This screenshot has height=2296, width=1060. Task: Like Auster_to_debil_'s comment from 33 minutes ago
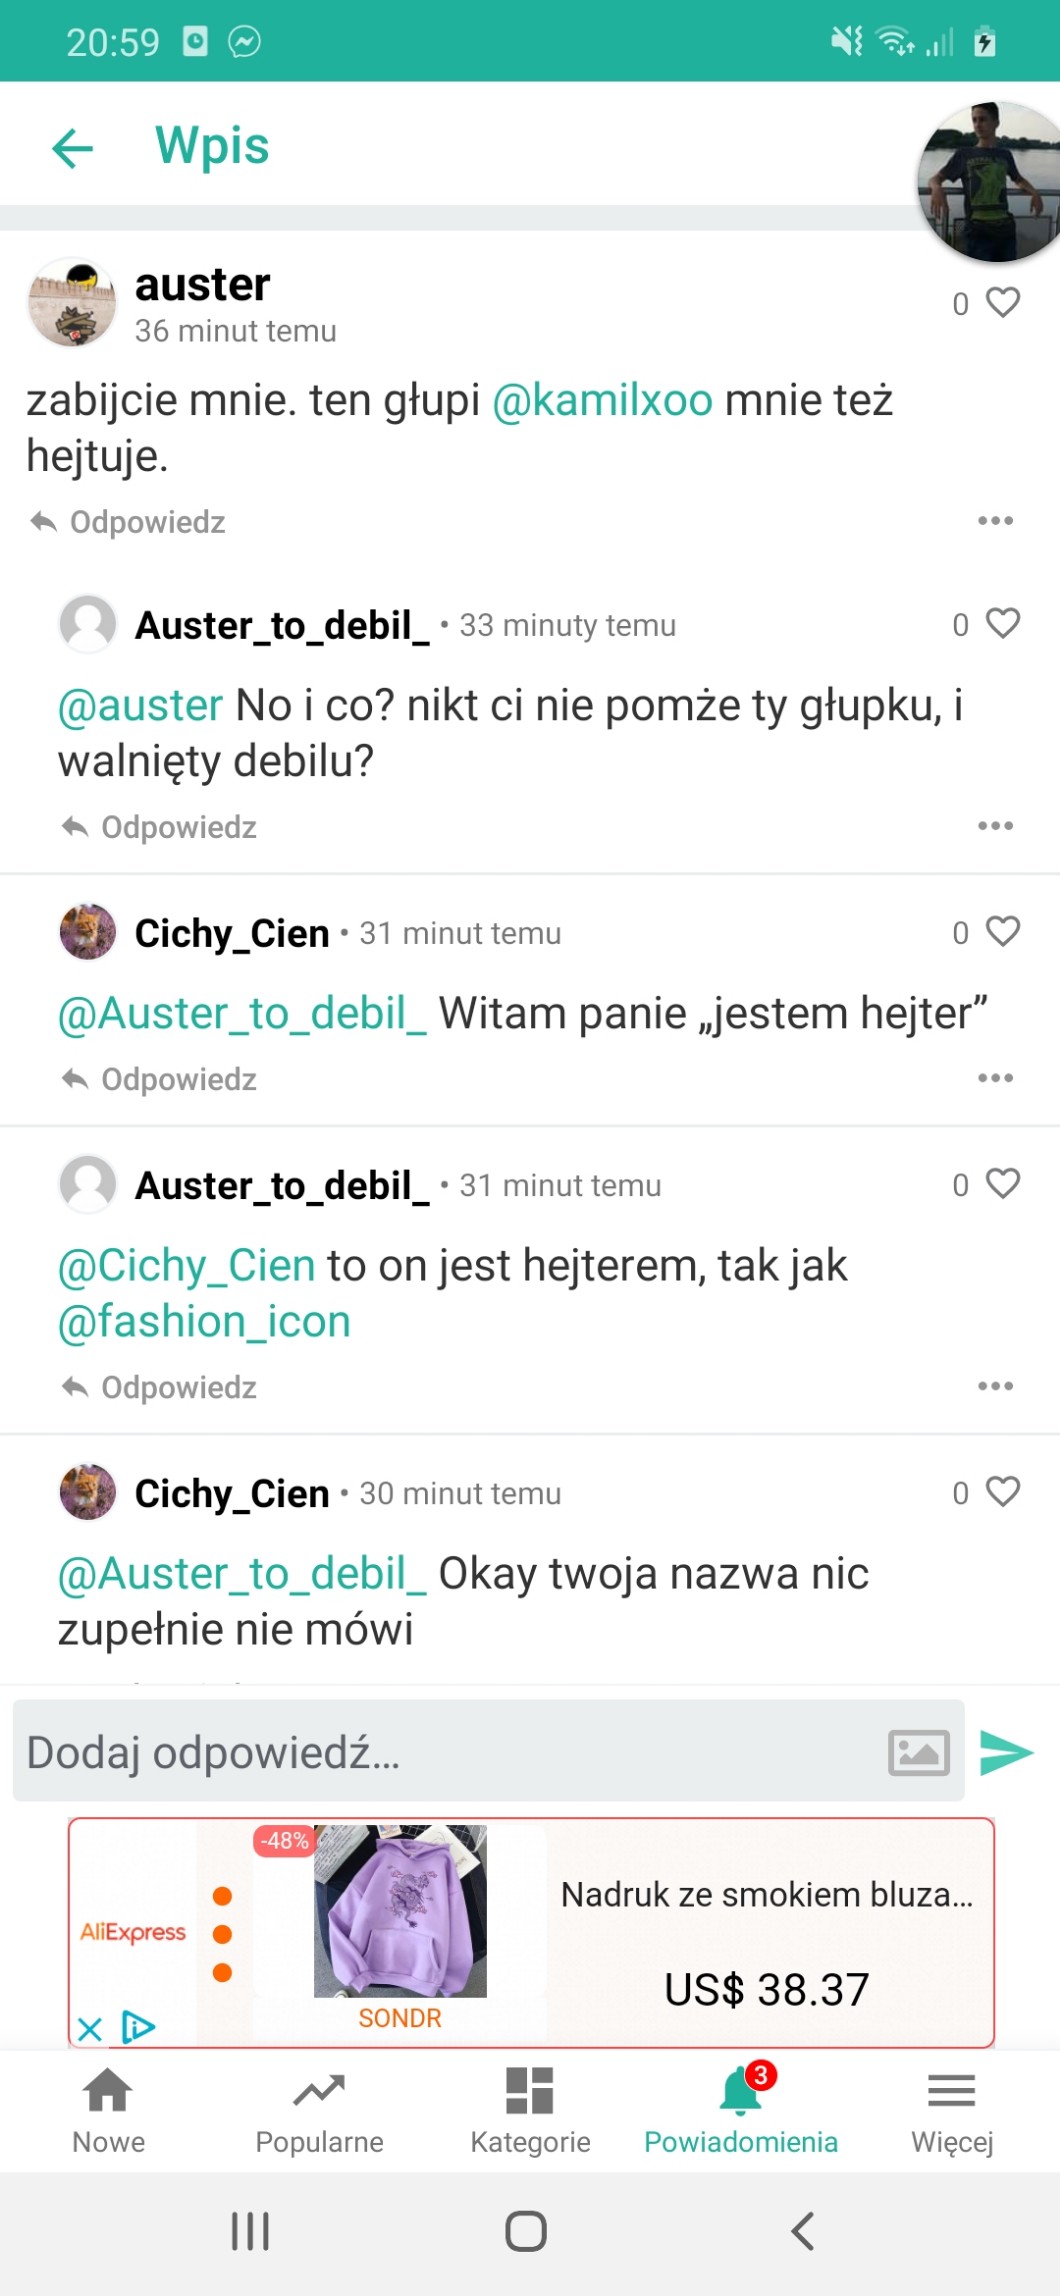(x=1002, y=623)
